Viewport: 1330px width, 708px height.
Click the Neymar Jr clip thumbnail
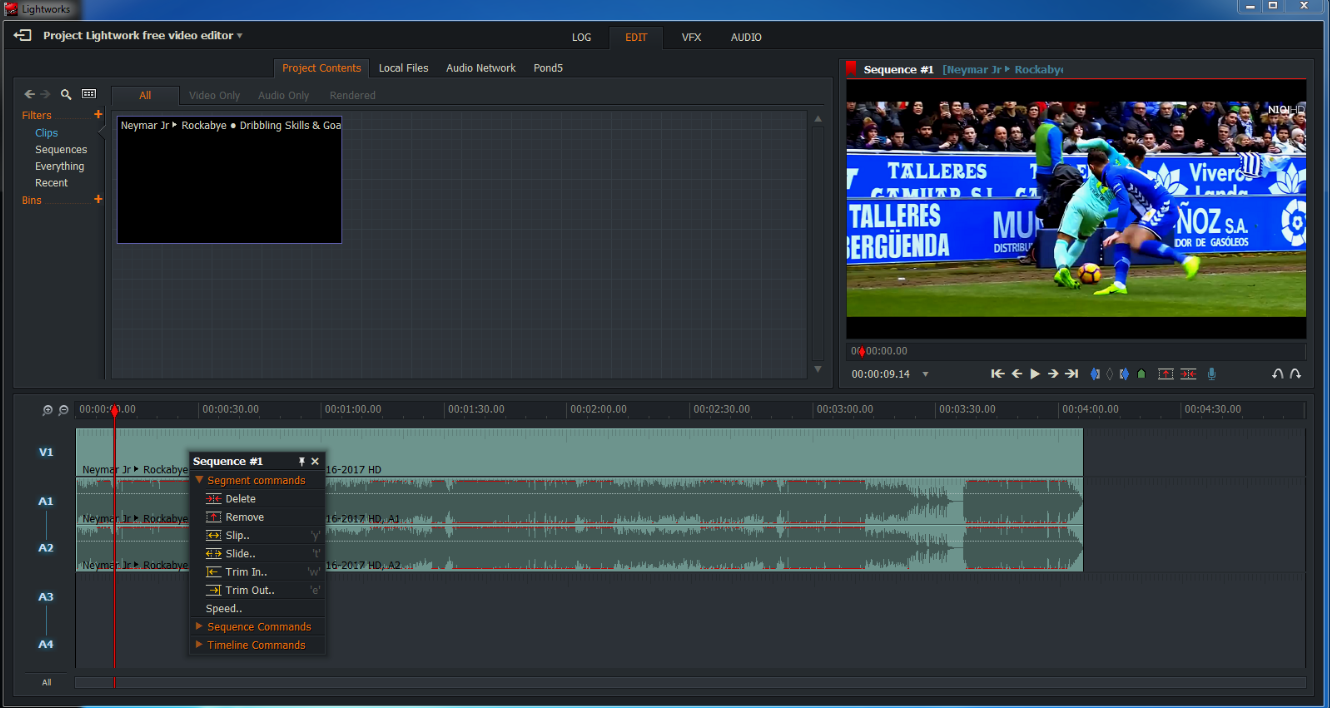point(229,180)
